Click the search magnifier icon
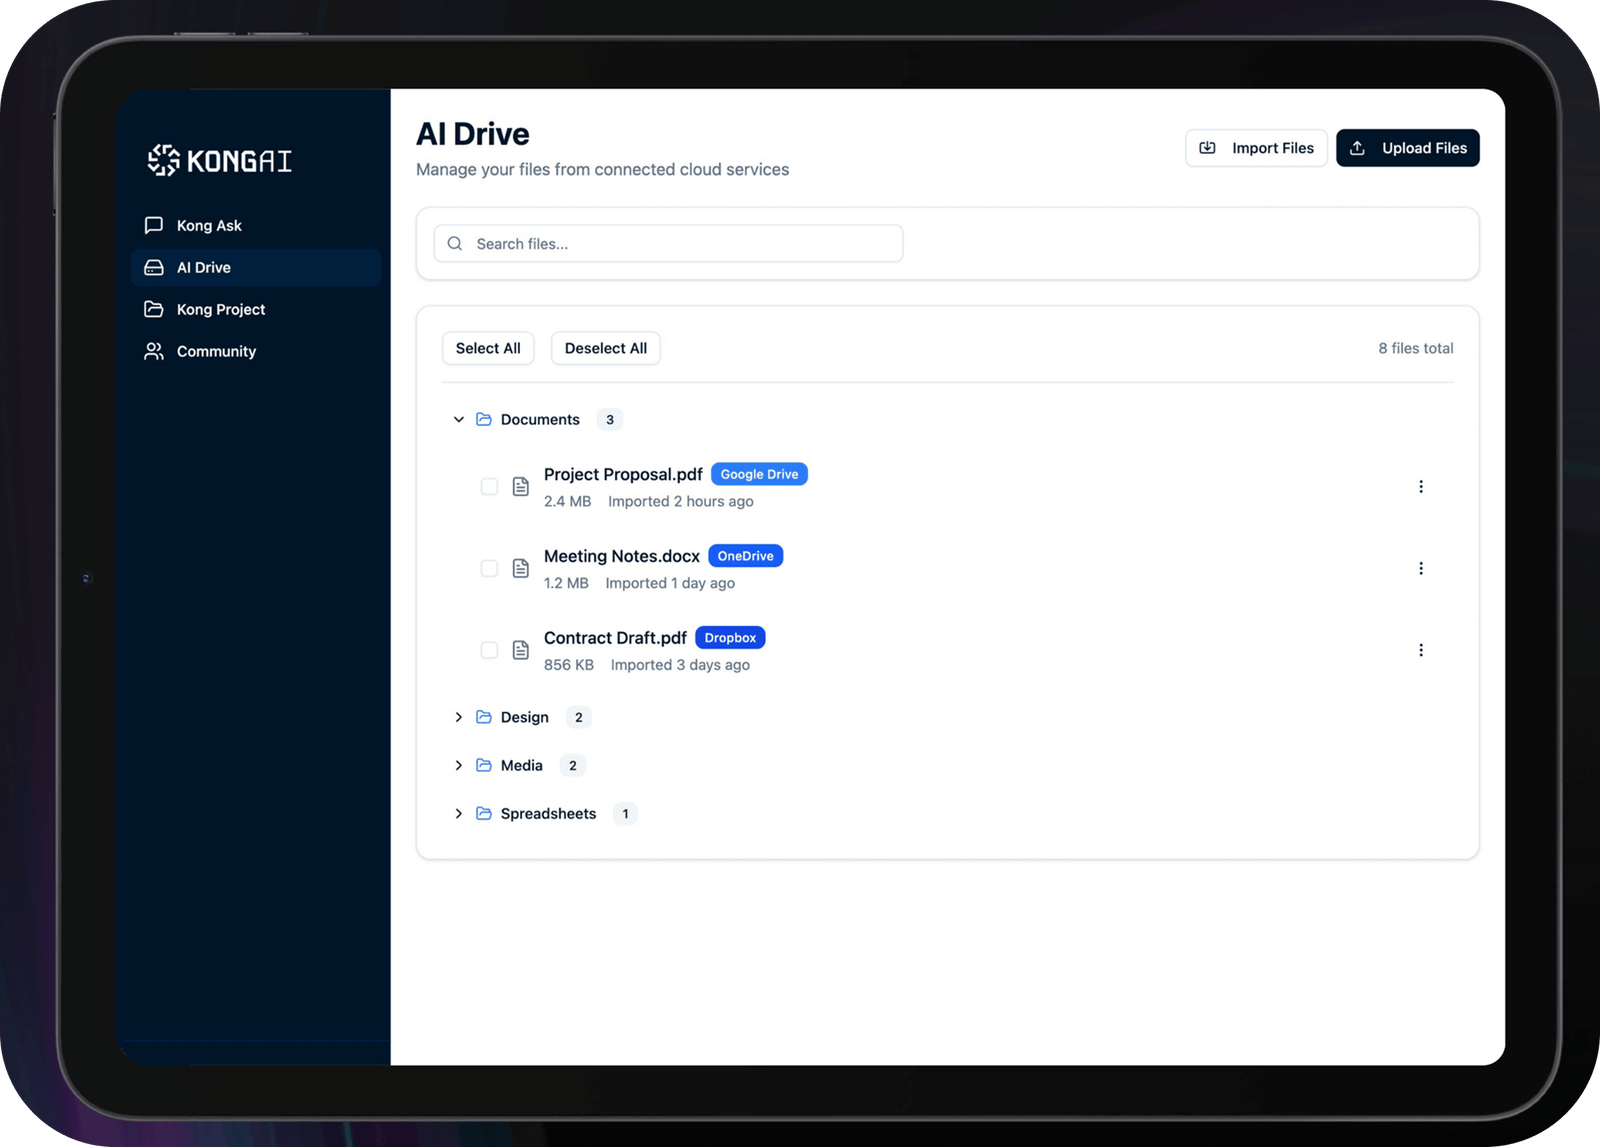1600x1147 pixels. [455, 244]
